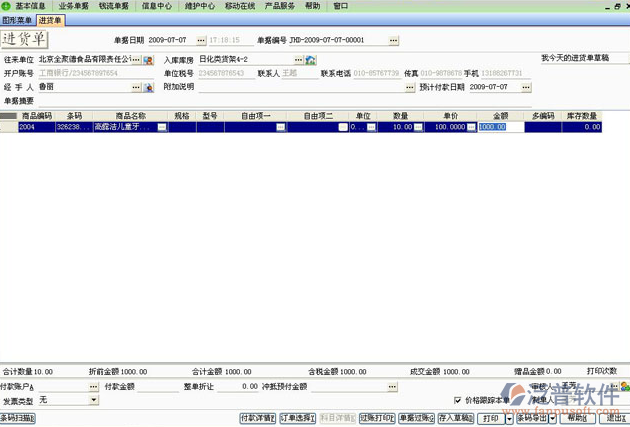Open the supplier lookup icon beside 往来单位
630x427 pixels.
[x=148, y=60]
